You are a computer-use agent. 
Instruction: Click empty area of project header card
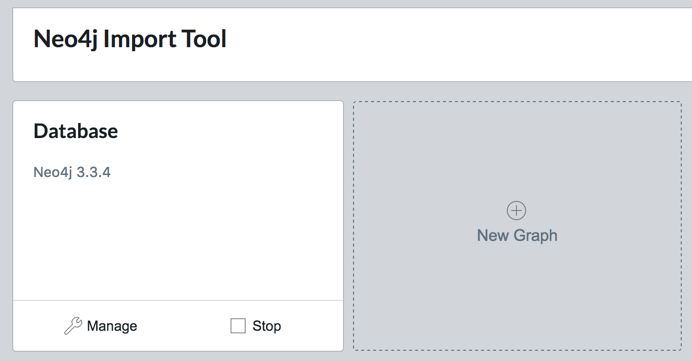click(441, 44)
